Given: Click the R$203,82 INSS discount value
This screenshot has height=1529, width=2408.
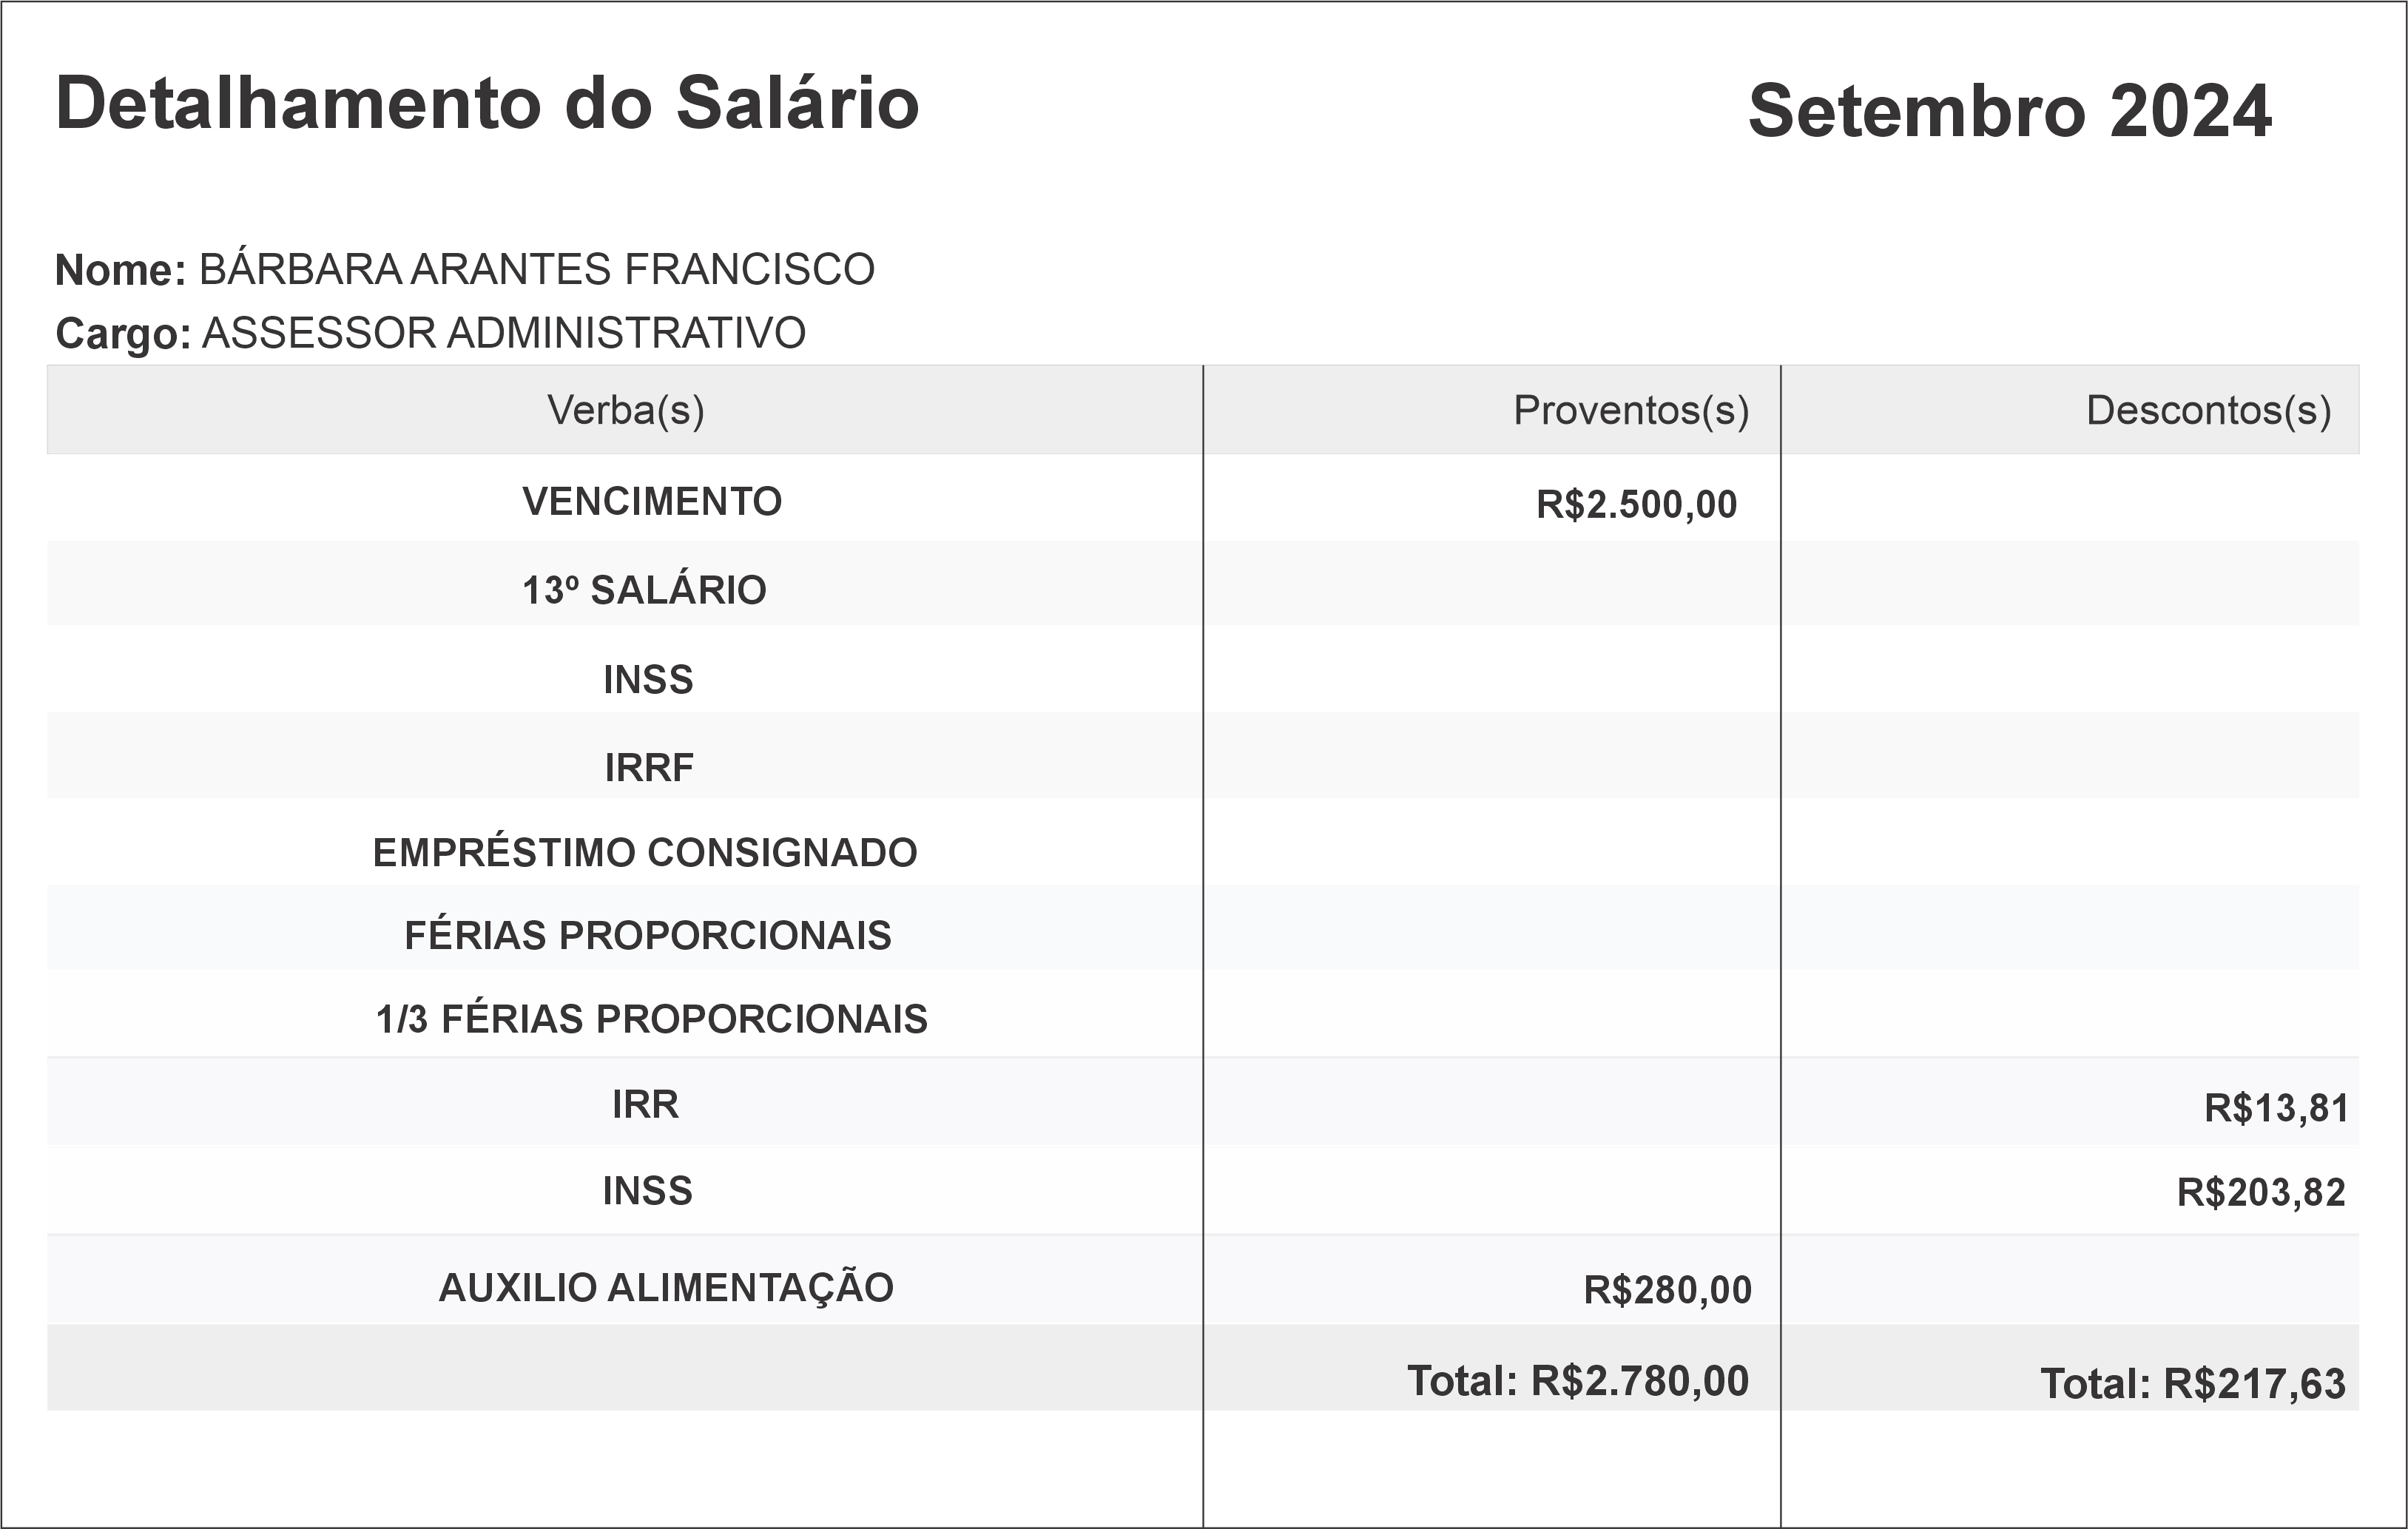Looking at the screenshot, I should [2261, 1192].
